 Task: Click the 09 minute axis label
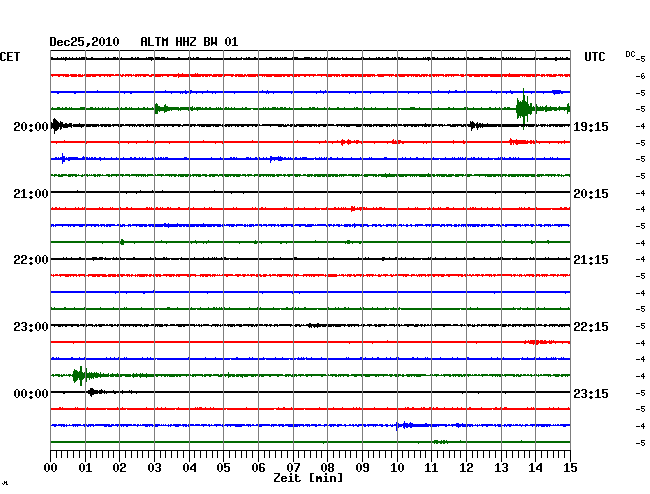click(362, 468)
